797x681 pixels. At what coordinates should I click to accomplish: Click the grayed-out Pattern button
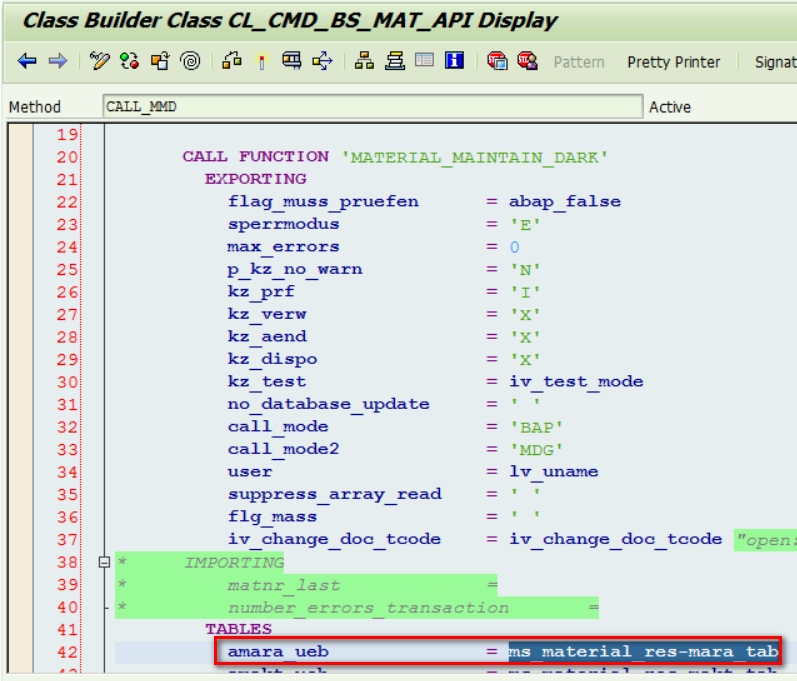point(579,62)
